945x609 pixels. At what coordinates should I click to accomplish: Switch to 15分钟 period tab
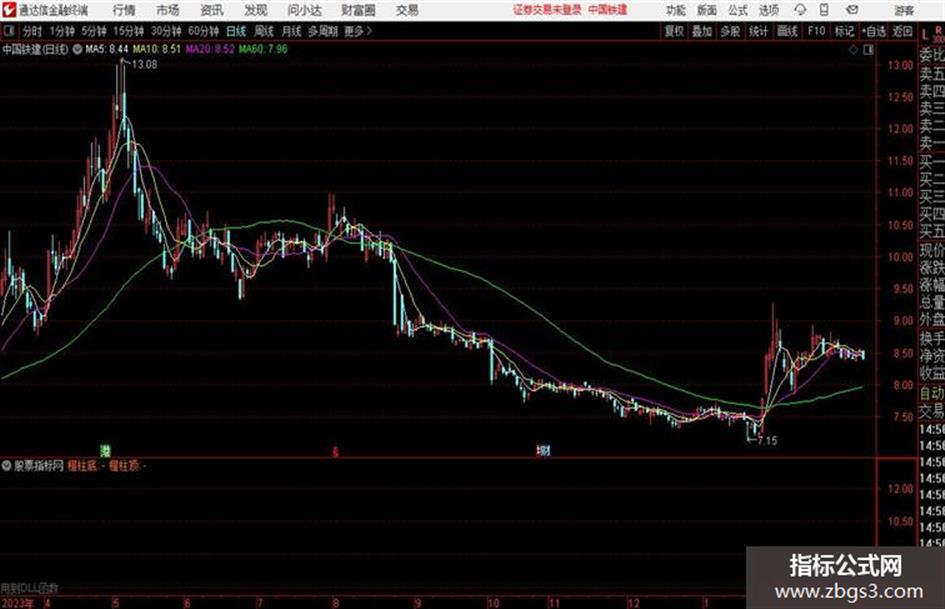128,31
